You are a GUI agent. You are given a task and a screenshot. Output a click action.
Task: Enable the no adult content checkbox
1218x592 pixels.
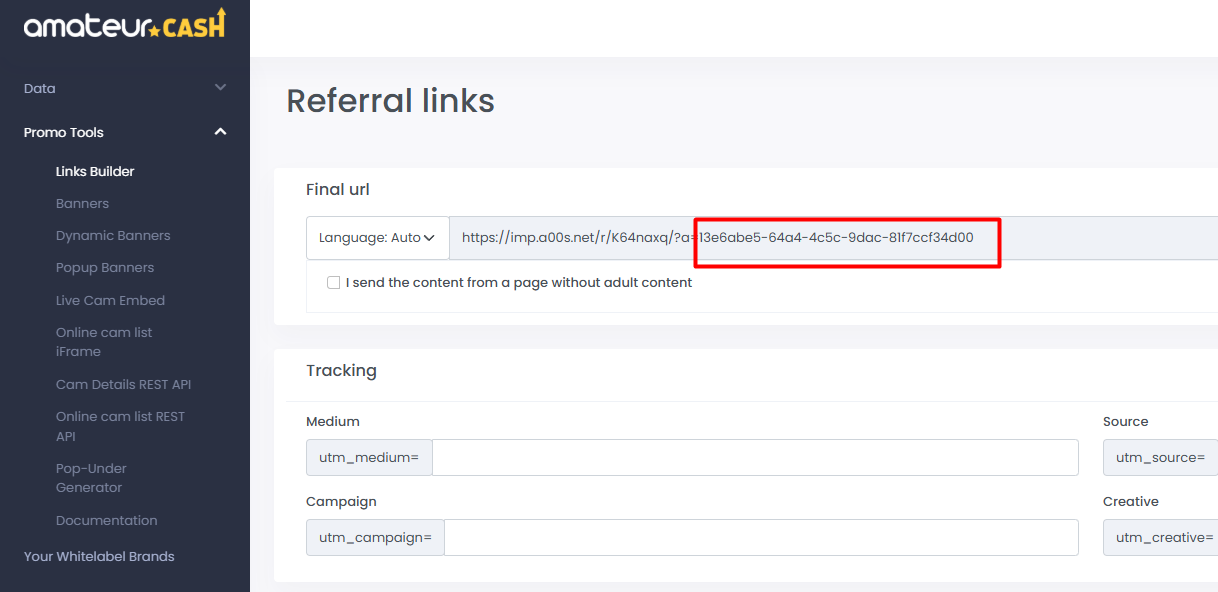coord(334,283)
